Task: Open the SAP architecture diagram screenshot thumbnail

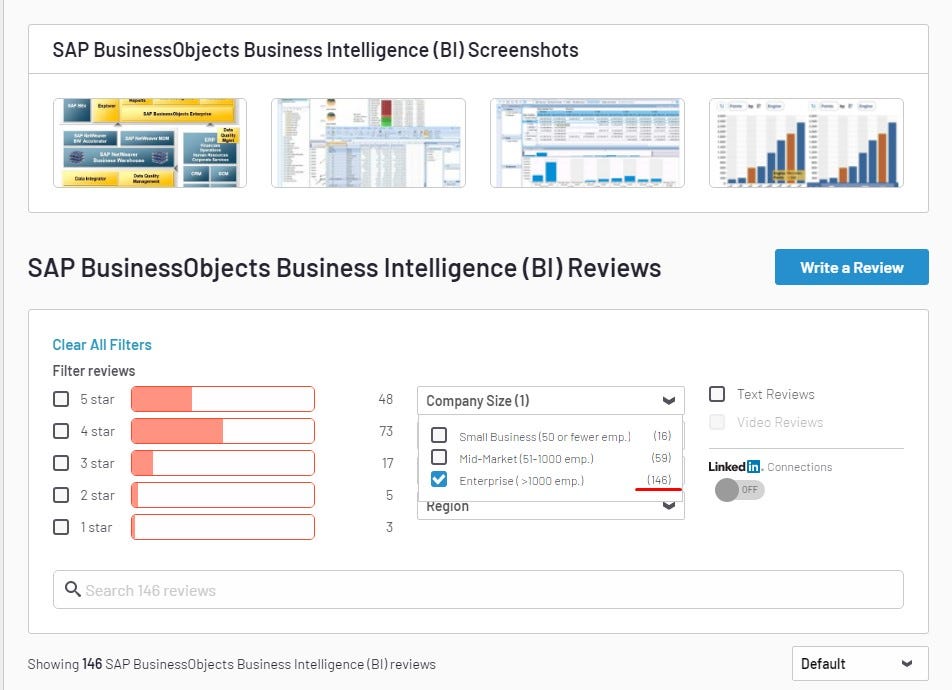Action: click(150, 143)
